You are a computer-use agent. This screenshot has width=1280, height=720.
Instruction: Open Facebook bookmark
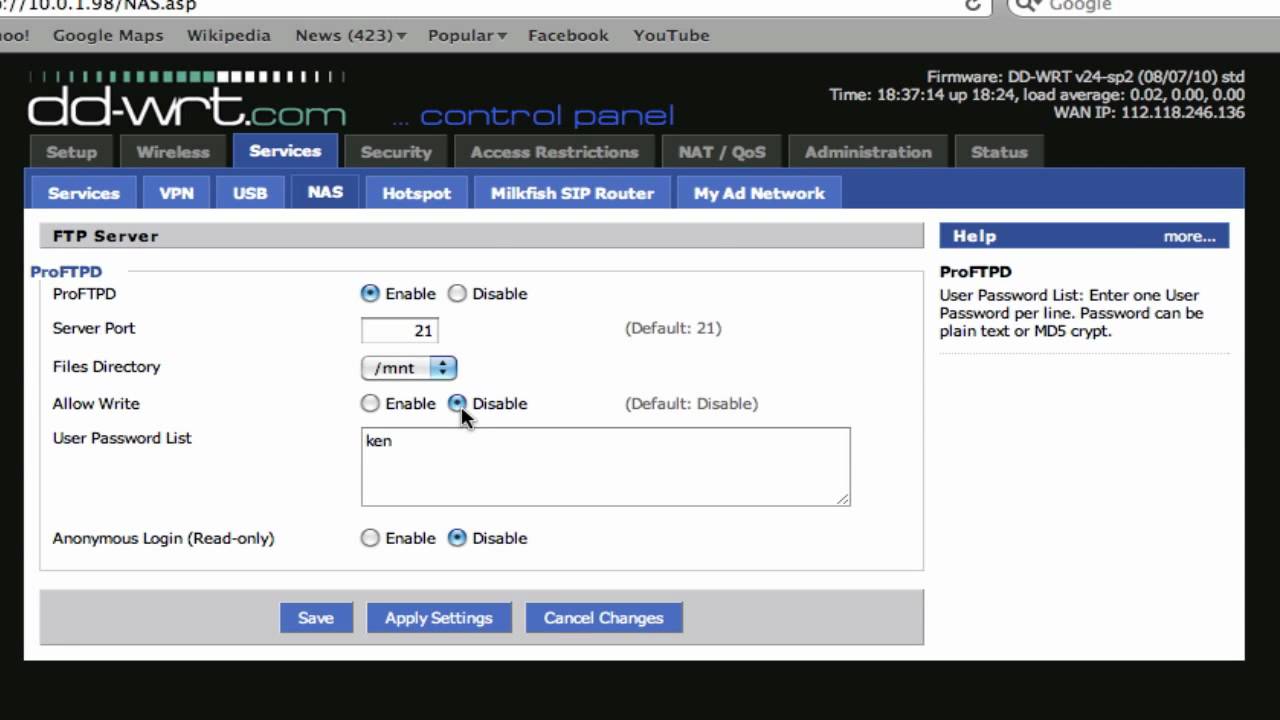568,35
